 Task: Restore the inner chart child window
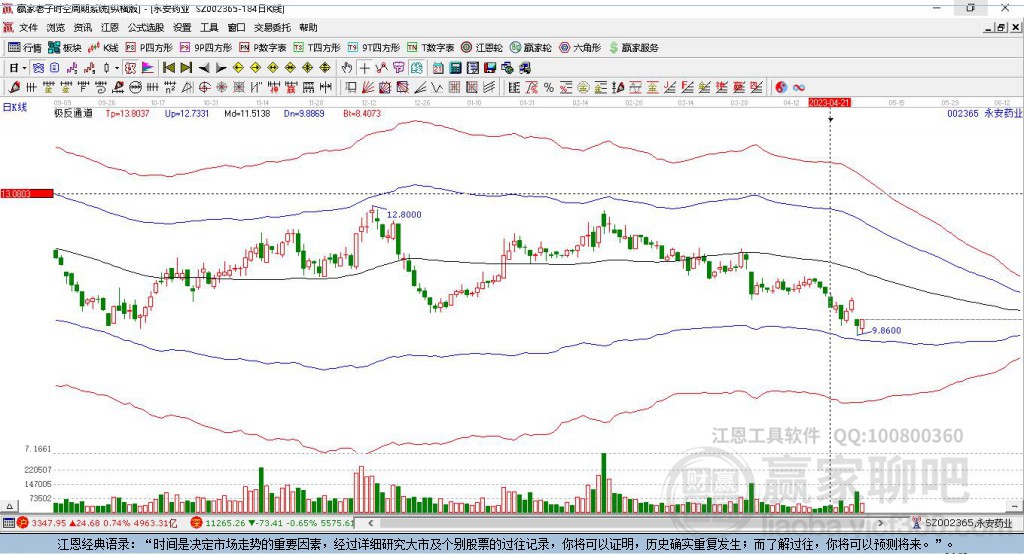[1001, 27]
